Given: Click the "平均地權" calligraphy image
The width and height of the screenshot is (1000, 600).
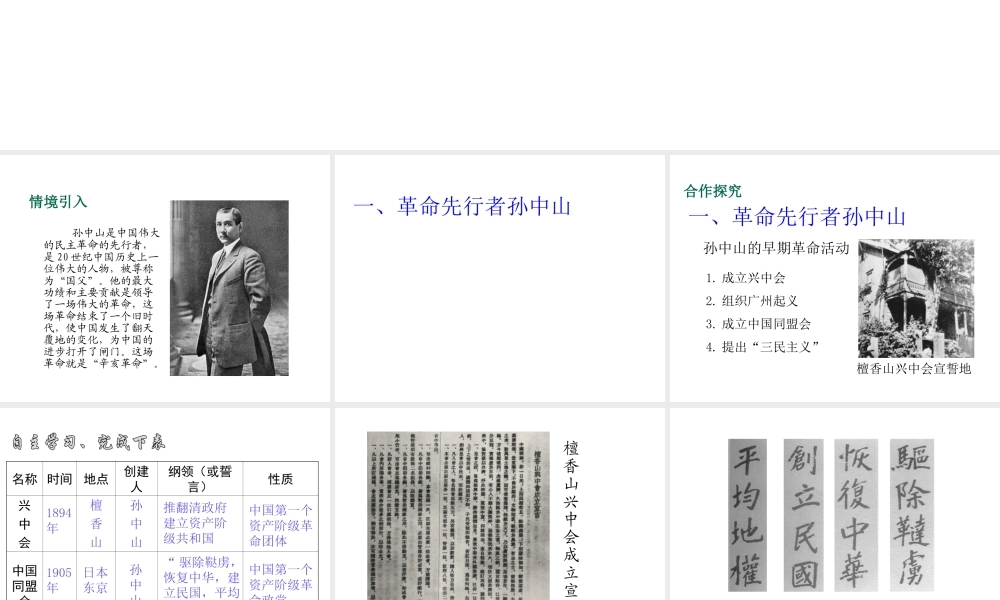Looking at the screenshot, I should tap(747, 514).
